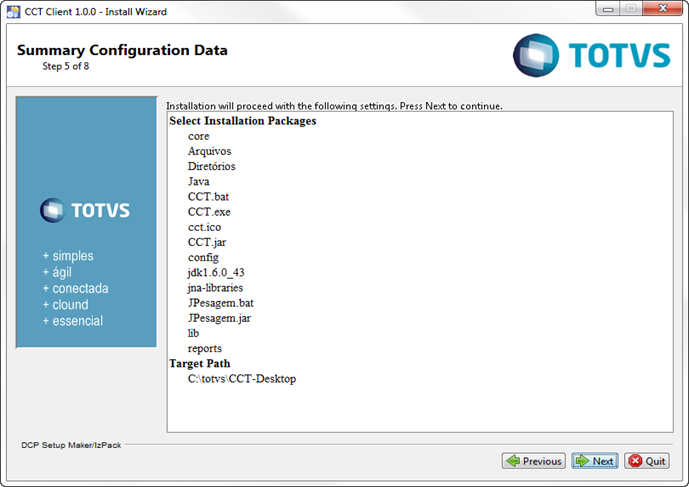Select the 'CCT.exe' entry
The image size is (689, 487).
tap(209, 212)
